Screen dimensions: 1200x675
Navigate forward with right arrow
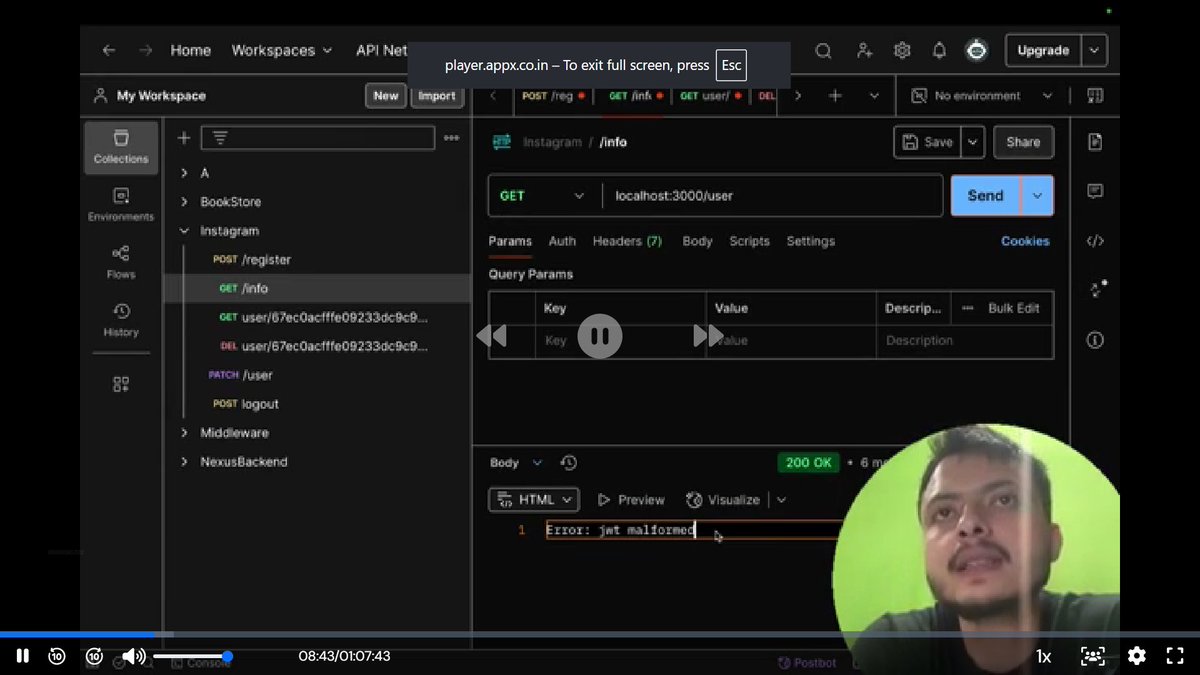[146, 50]
